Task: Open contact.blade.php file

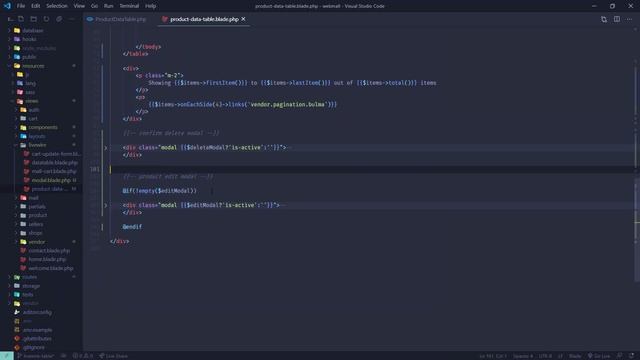Action: point(49,251)
